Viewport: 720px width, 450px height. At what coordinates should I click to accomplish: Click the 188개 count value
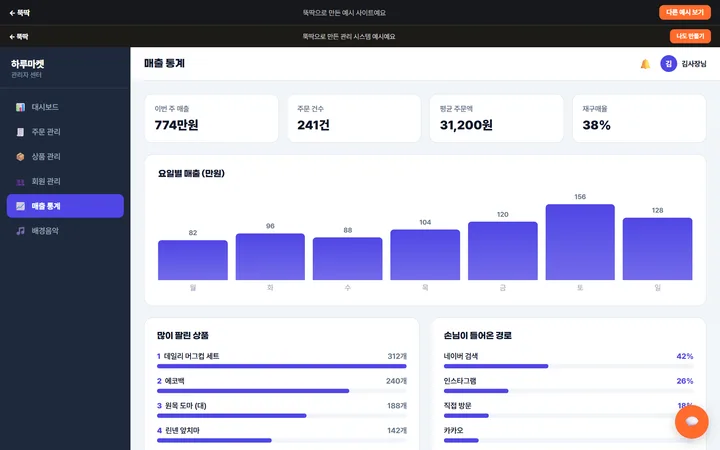pyautogui.click(x=397, y=406)
